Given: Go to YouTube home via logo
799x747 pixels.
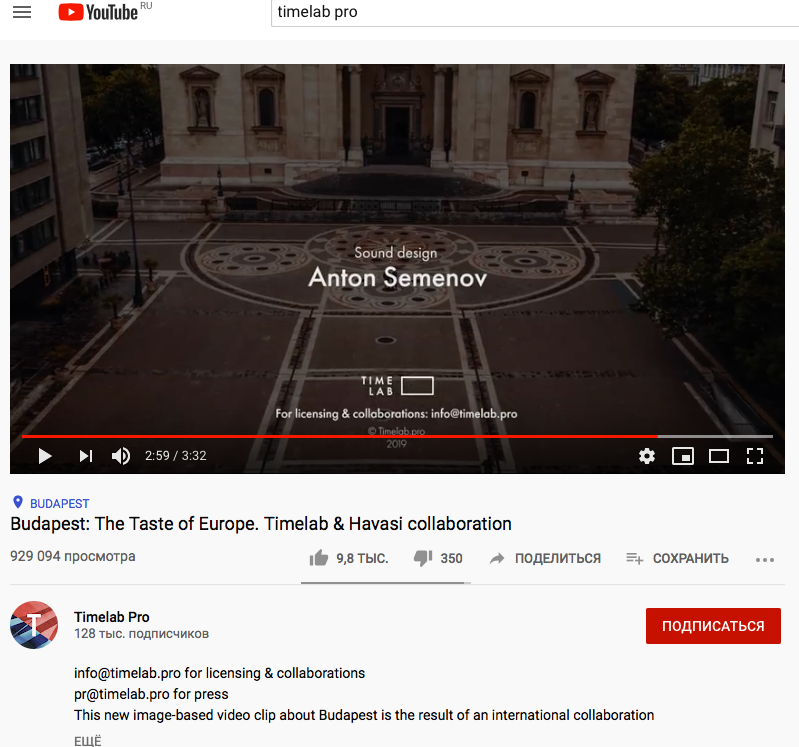Looking at the screenshot, I should click(98, 12).
